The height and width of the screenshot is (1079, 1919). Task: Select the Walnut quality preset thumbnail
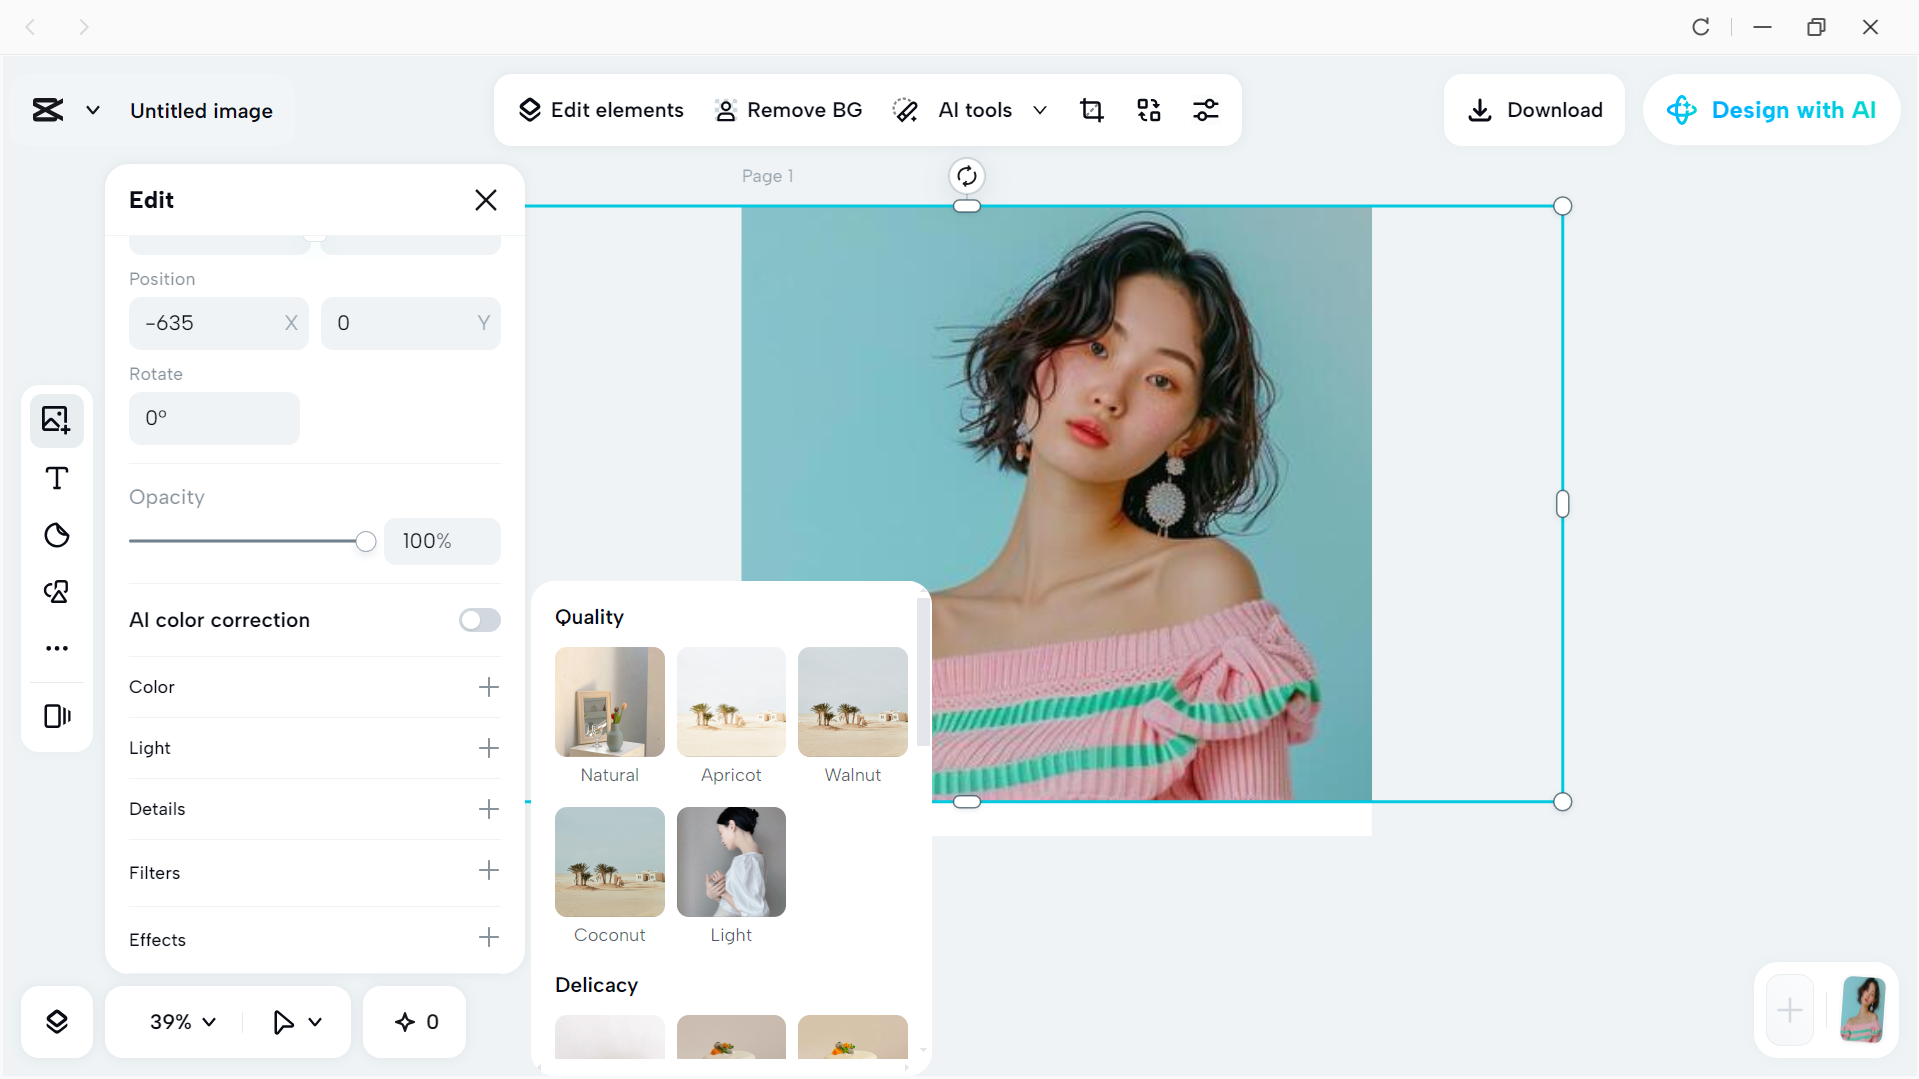[x=852, y=702]
